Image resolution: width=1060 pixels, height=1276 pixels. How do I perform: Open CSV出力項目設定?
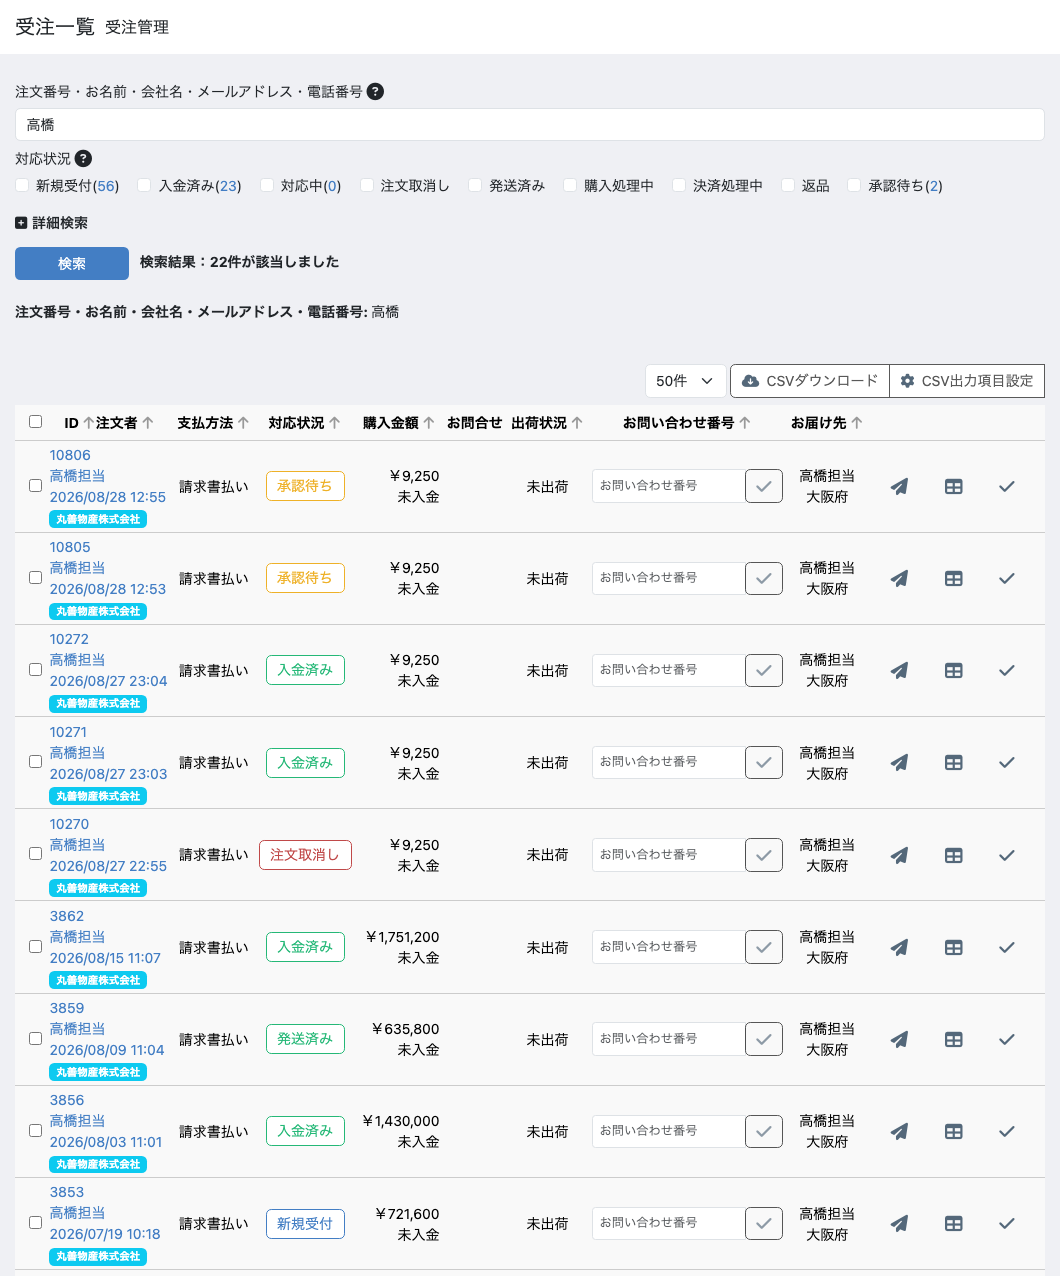[x=967, y=381]
